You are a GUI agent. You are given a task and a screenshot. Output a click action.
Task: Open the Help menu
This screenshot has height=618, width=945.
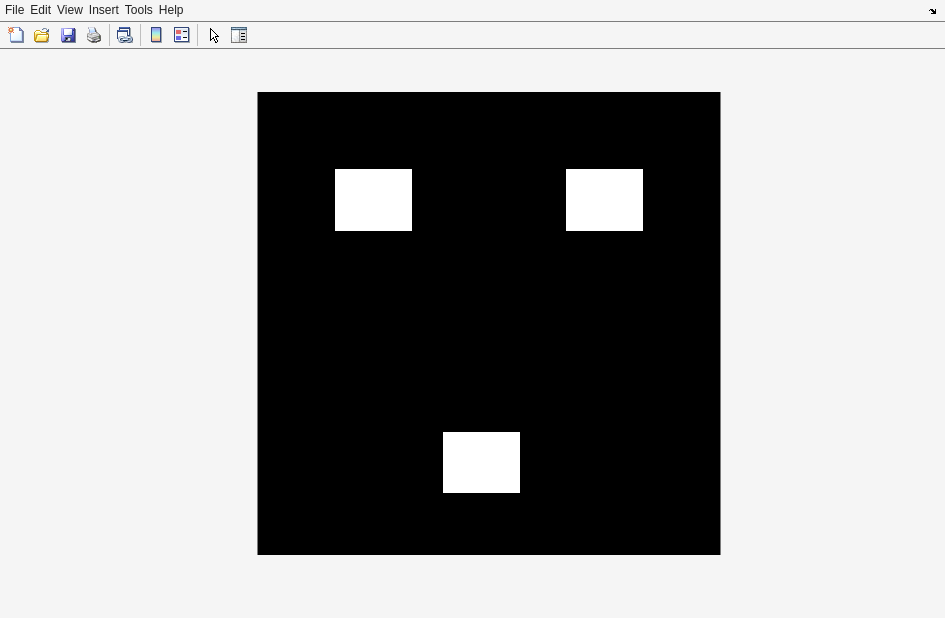point(171,10)
